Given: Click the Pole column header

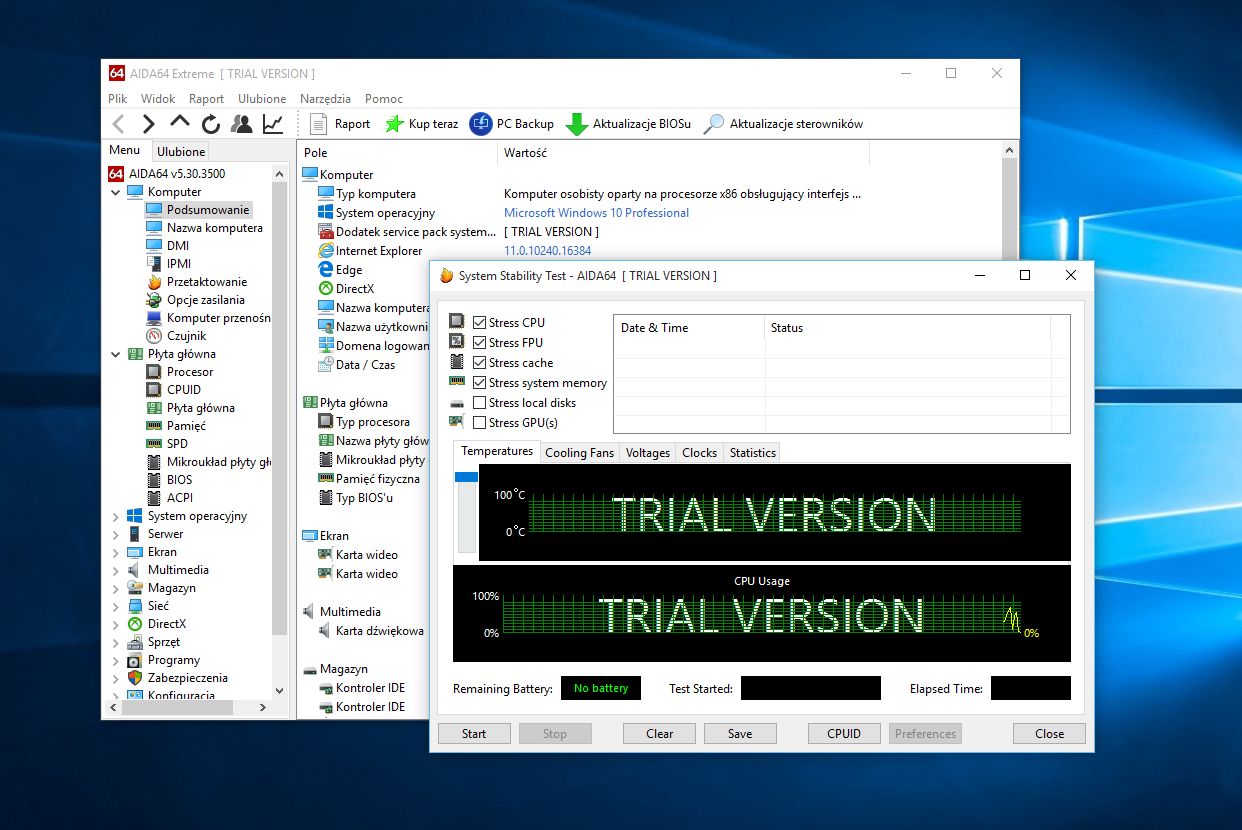Looking at the screenshot, I should pyautogui.click(x=397, y=153).
